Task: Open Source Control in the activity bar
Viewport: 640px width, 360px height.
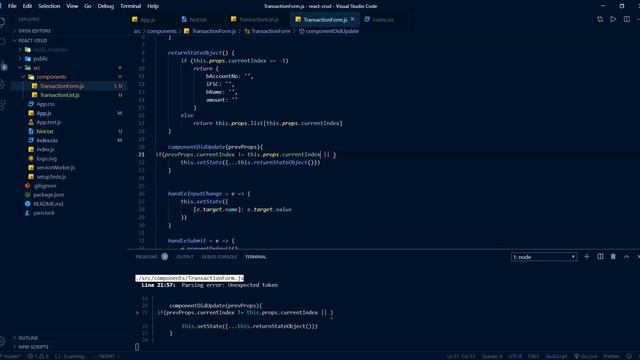Action: pos(3,66)
